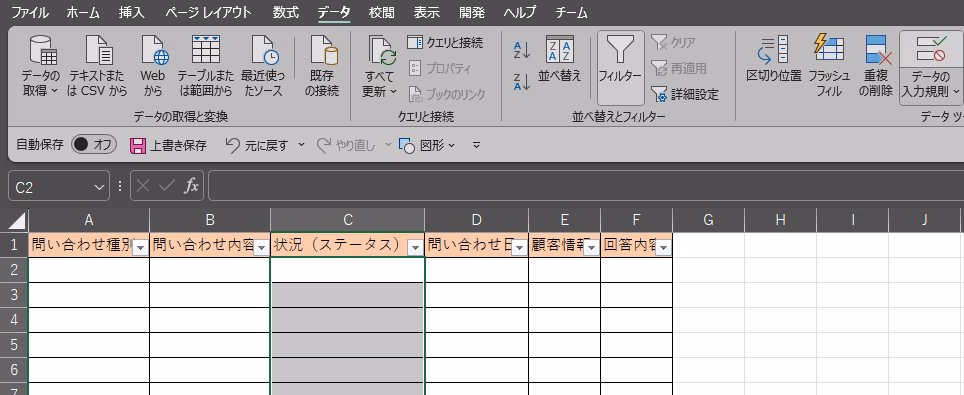
Task: Sort descending with the Z-A icon
Action: 521,81
